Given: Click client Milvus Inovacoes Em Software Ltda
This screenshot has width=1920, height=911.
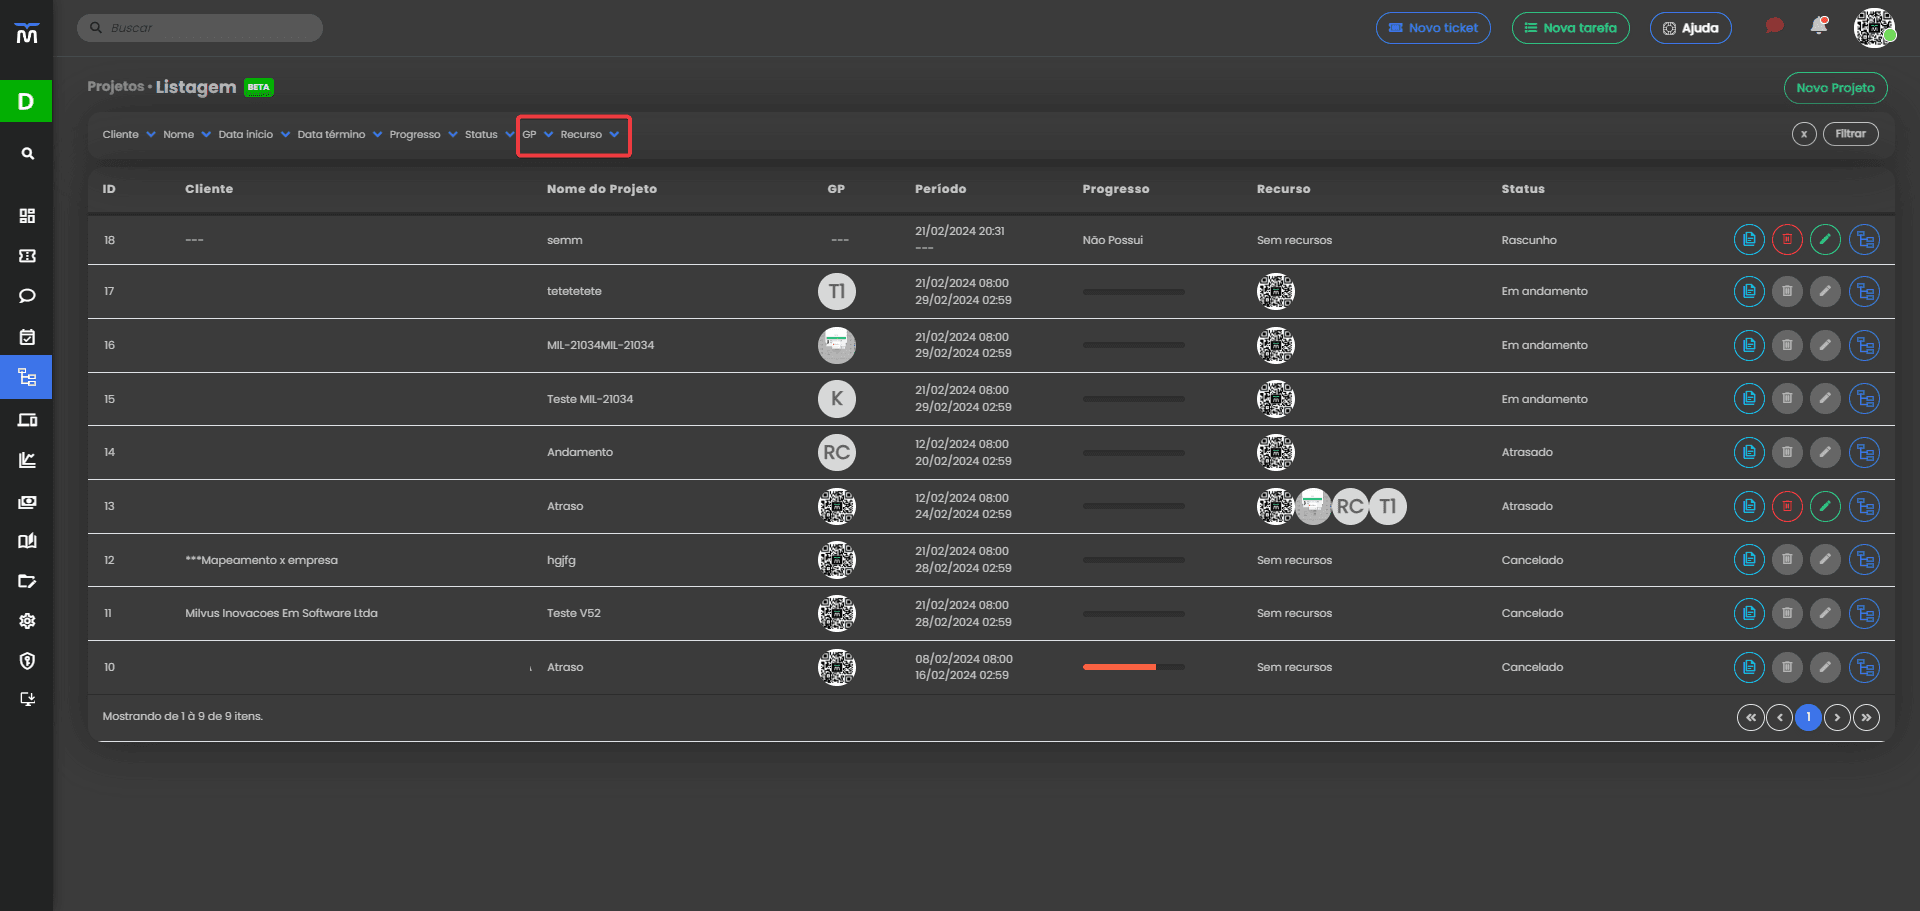Looking at the screenshot, I should (281, 614).
